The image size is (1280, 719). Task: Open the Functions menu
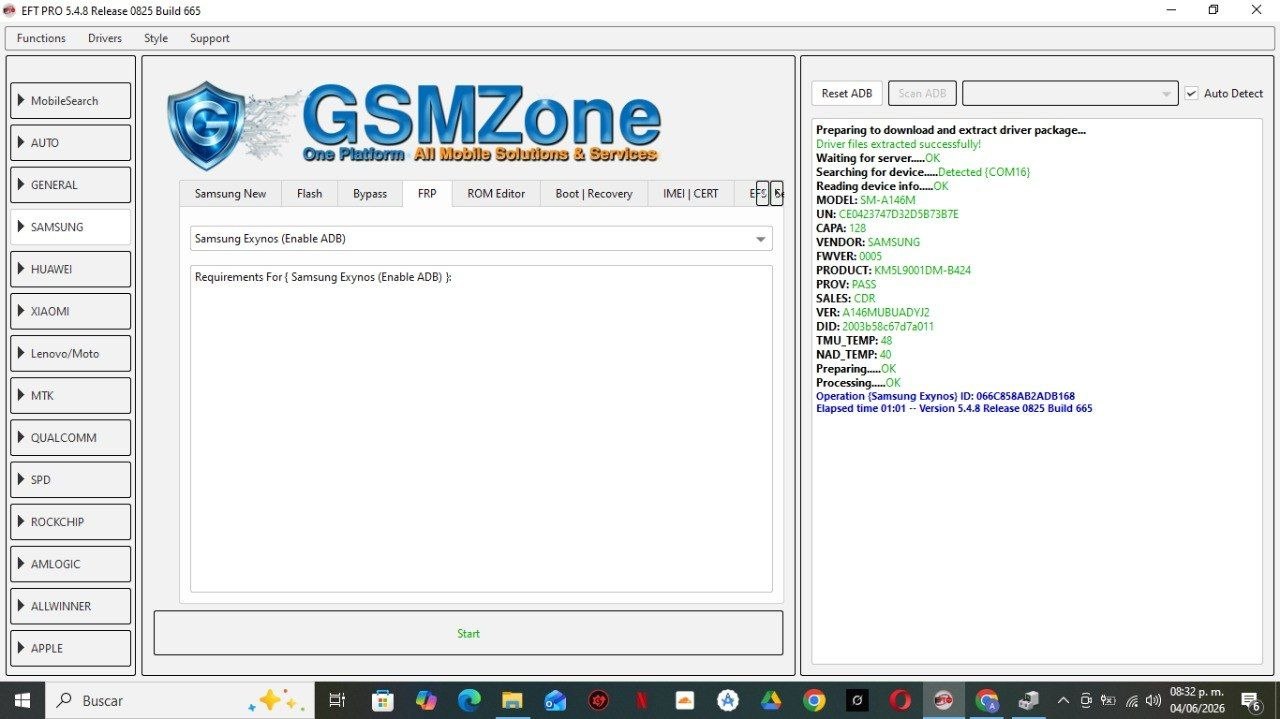tap(41, 38)
